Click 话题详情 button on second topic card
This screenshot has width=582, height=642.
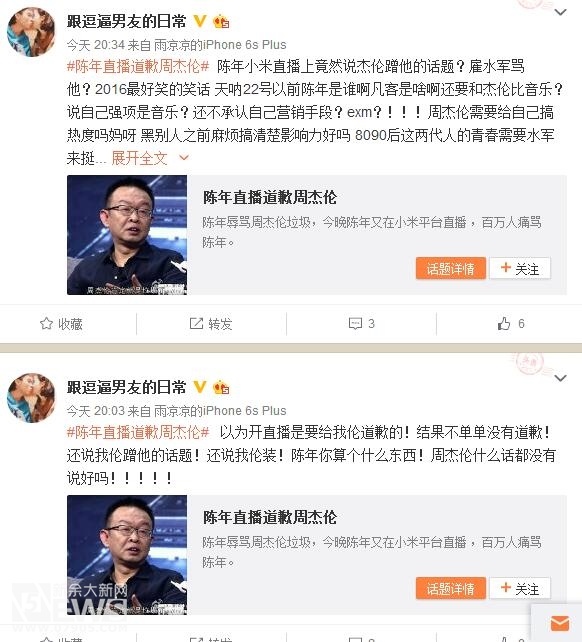pos(451,588)
